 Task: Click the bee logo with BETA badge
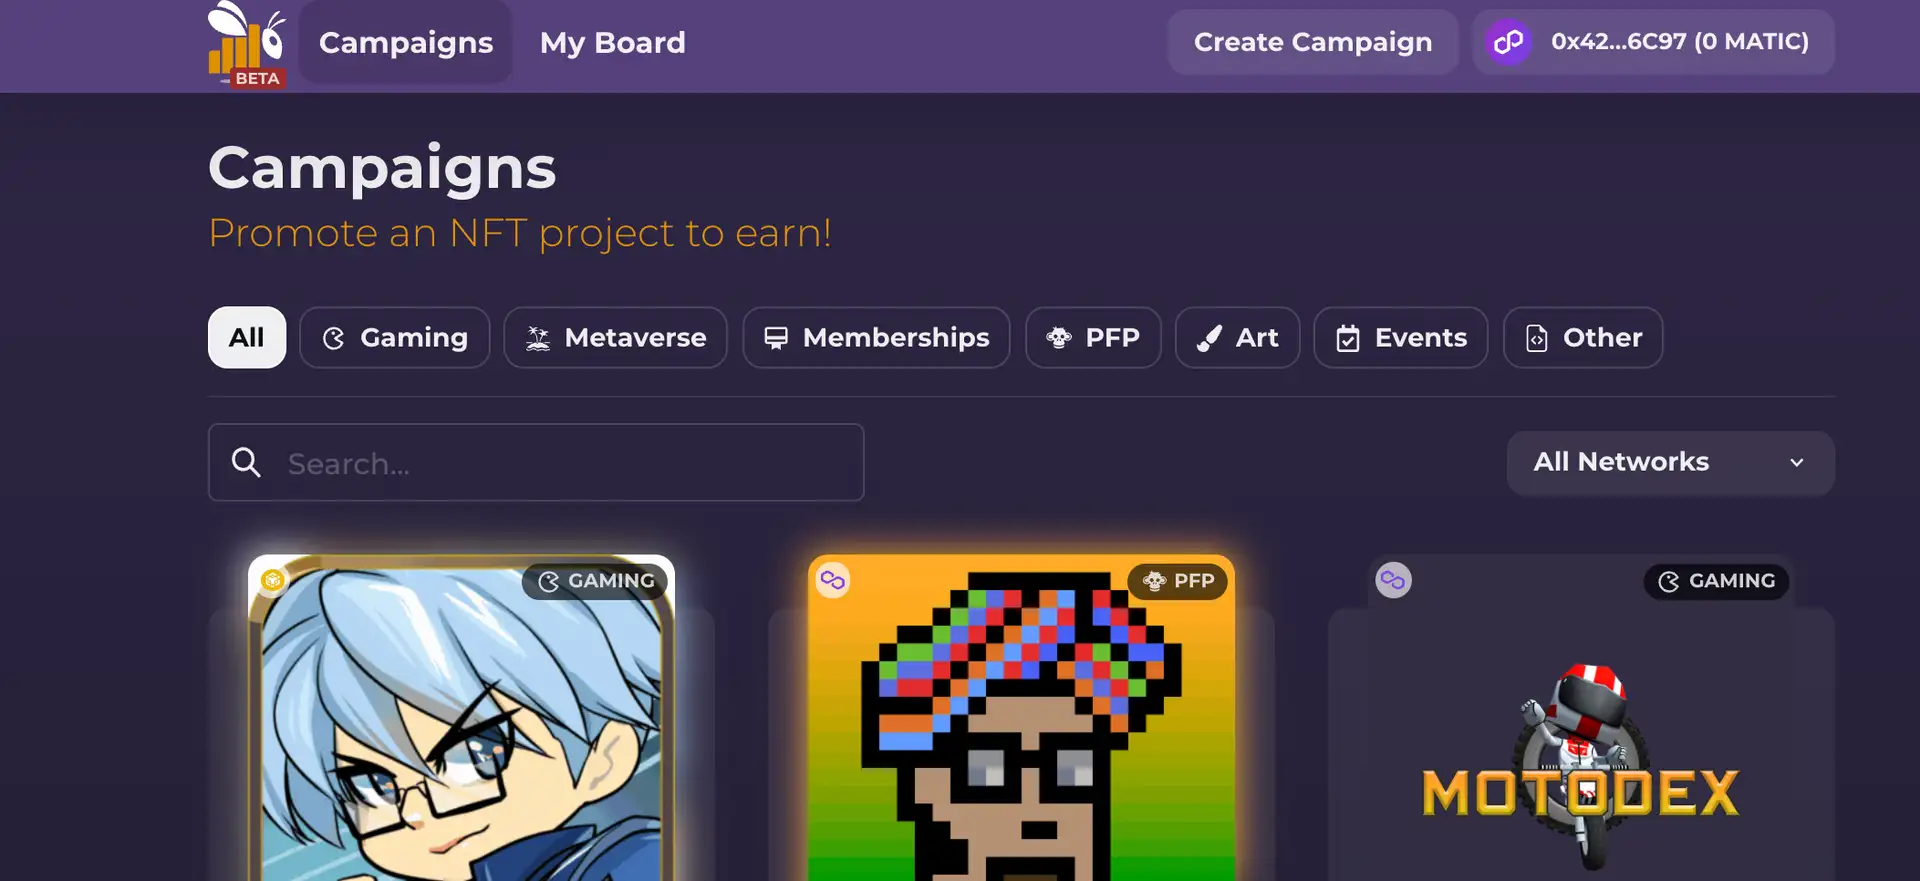tap(247, 44)
